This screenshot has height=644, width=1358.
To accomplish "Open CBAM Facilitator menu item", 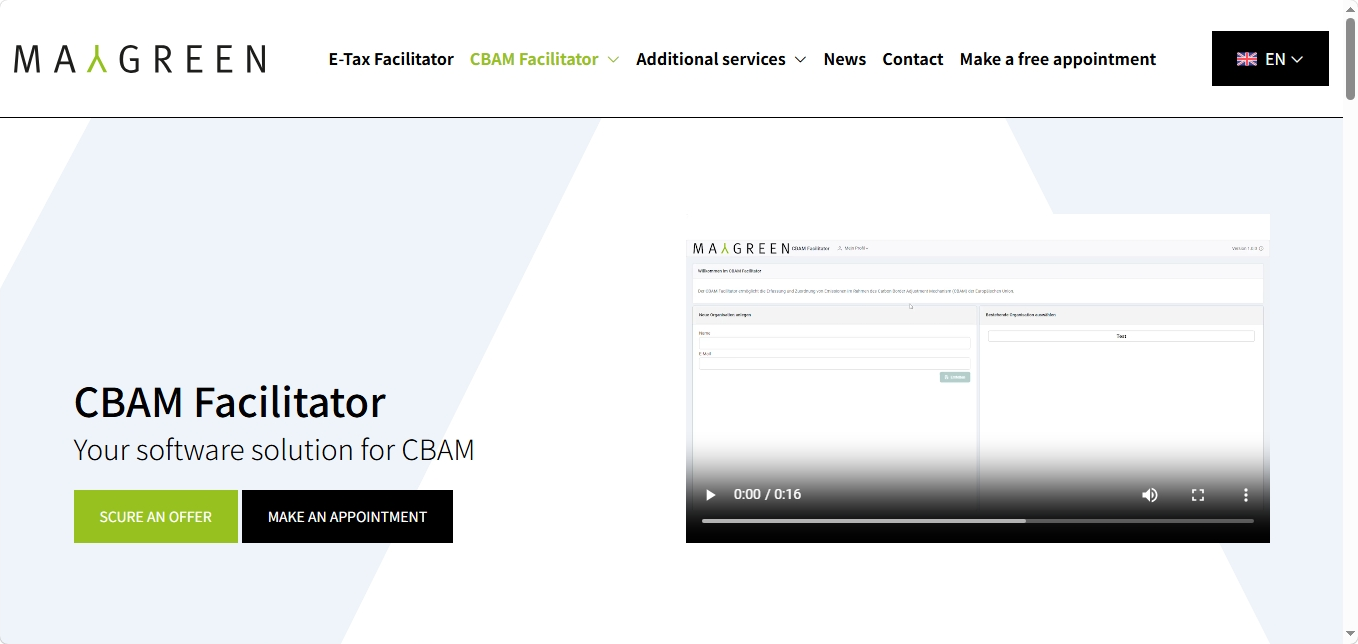I will (x=534, y=59).
